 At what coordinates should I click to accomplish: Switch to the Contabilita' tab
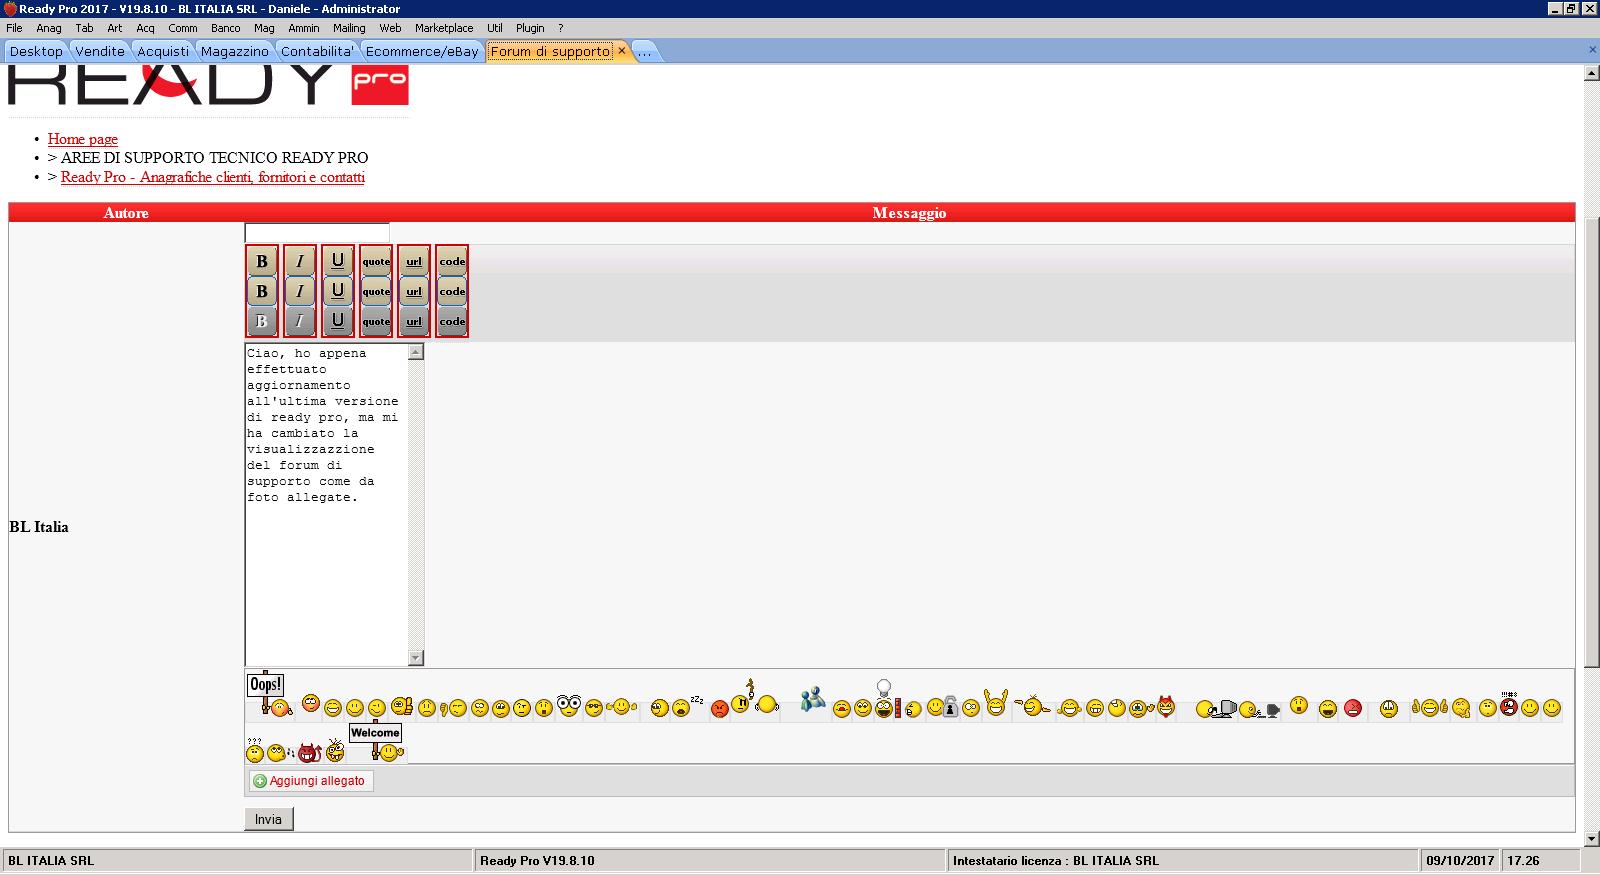point(318,51)
